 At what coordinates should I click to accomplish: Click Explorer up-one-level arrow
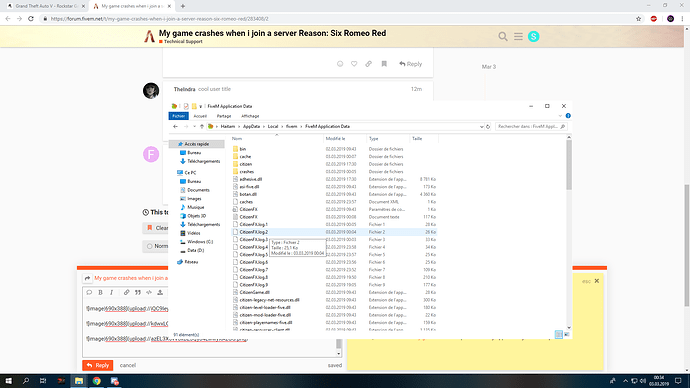click(202, 127)
